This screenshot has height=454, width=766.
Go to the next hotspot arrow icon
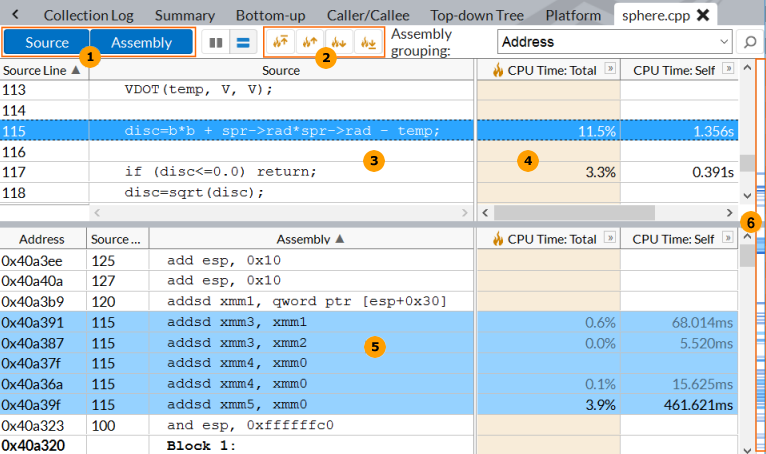click(x=339, y=42)
